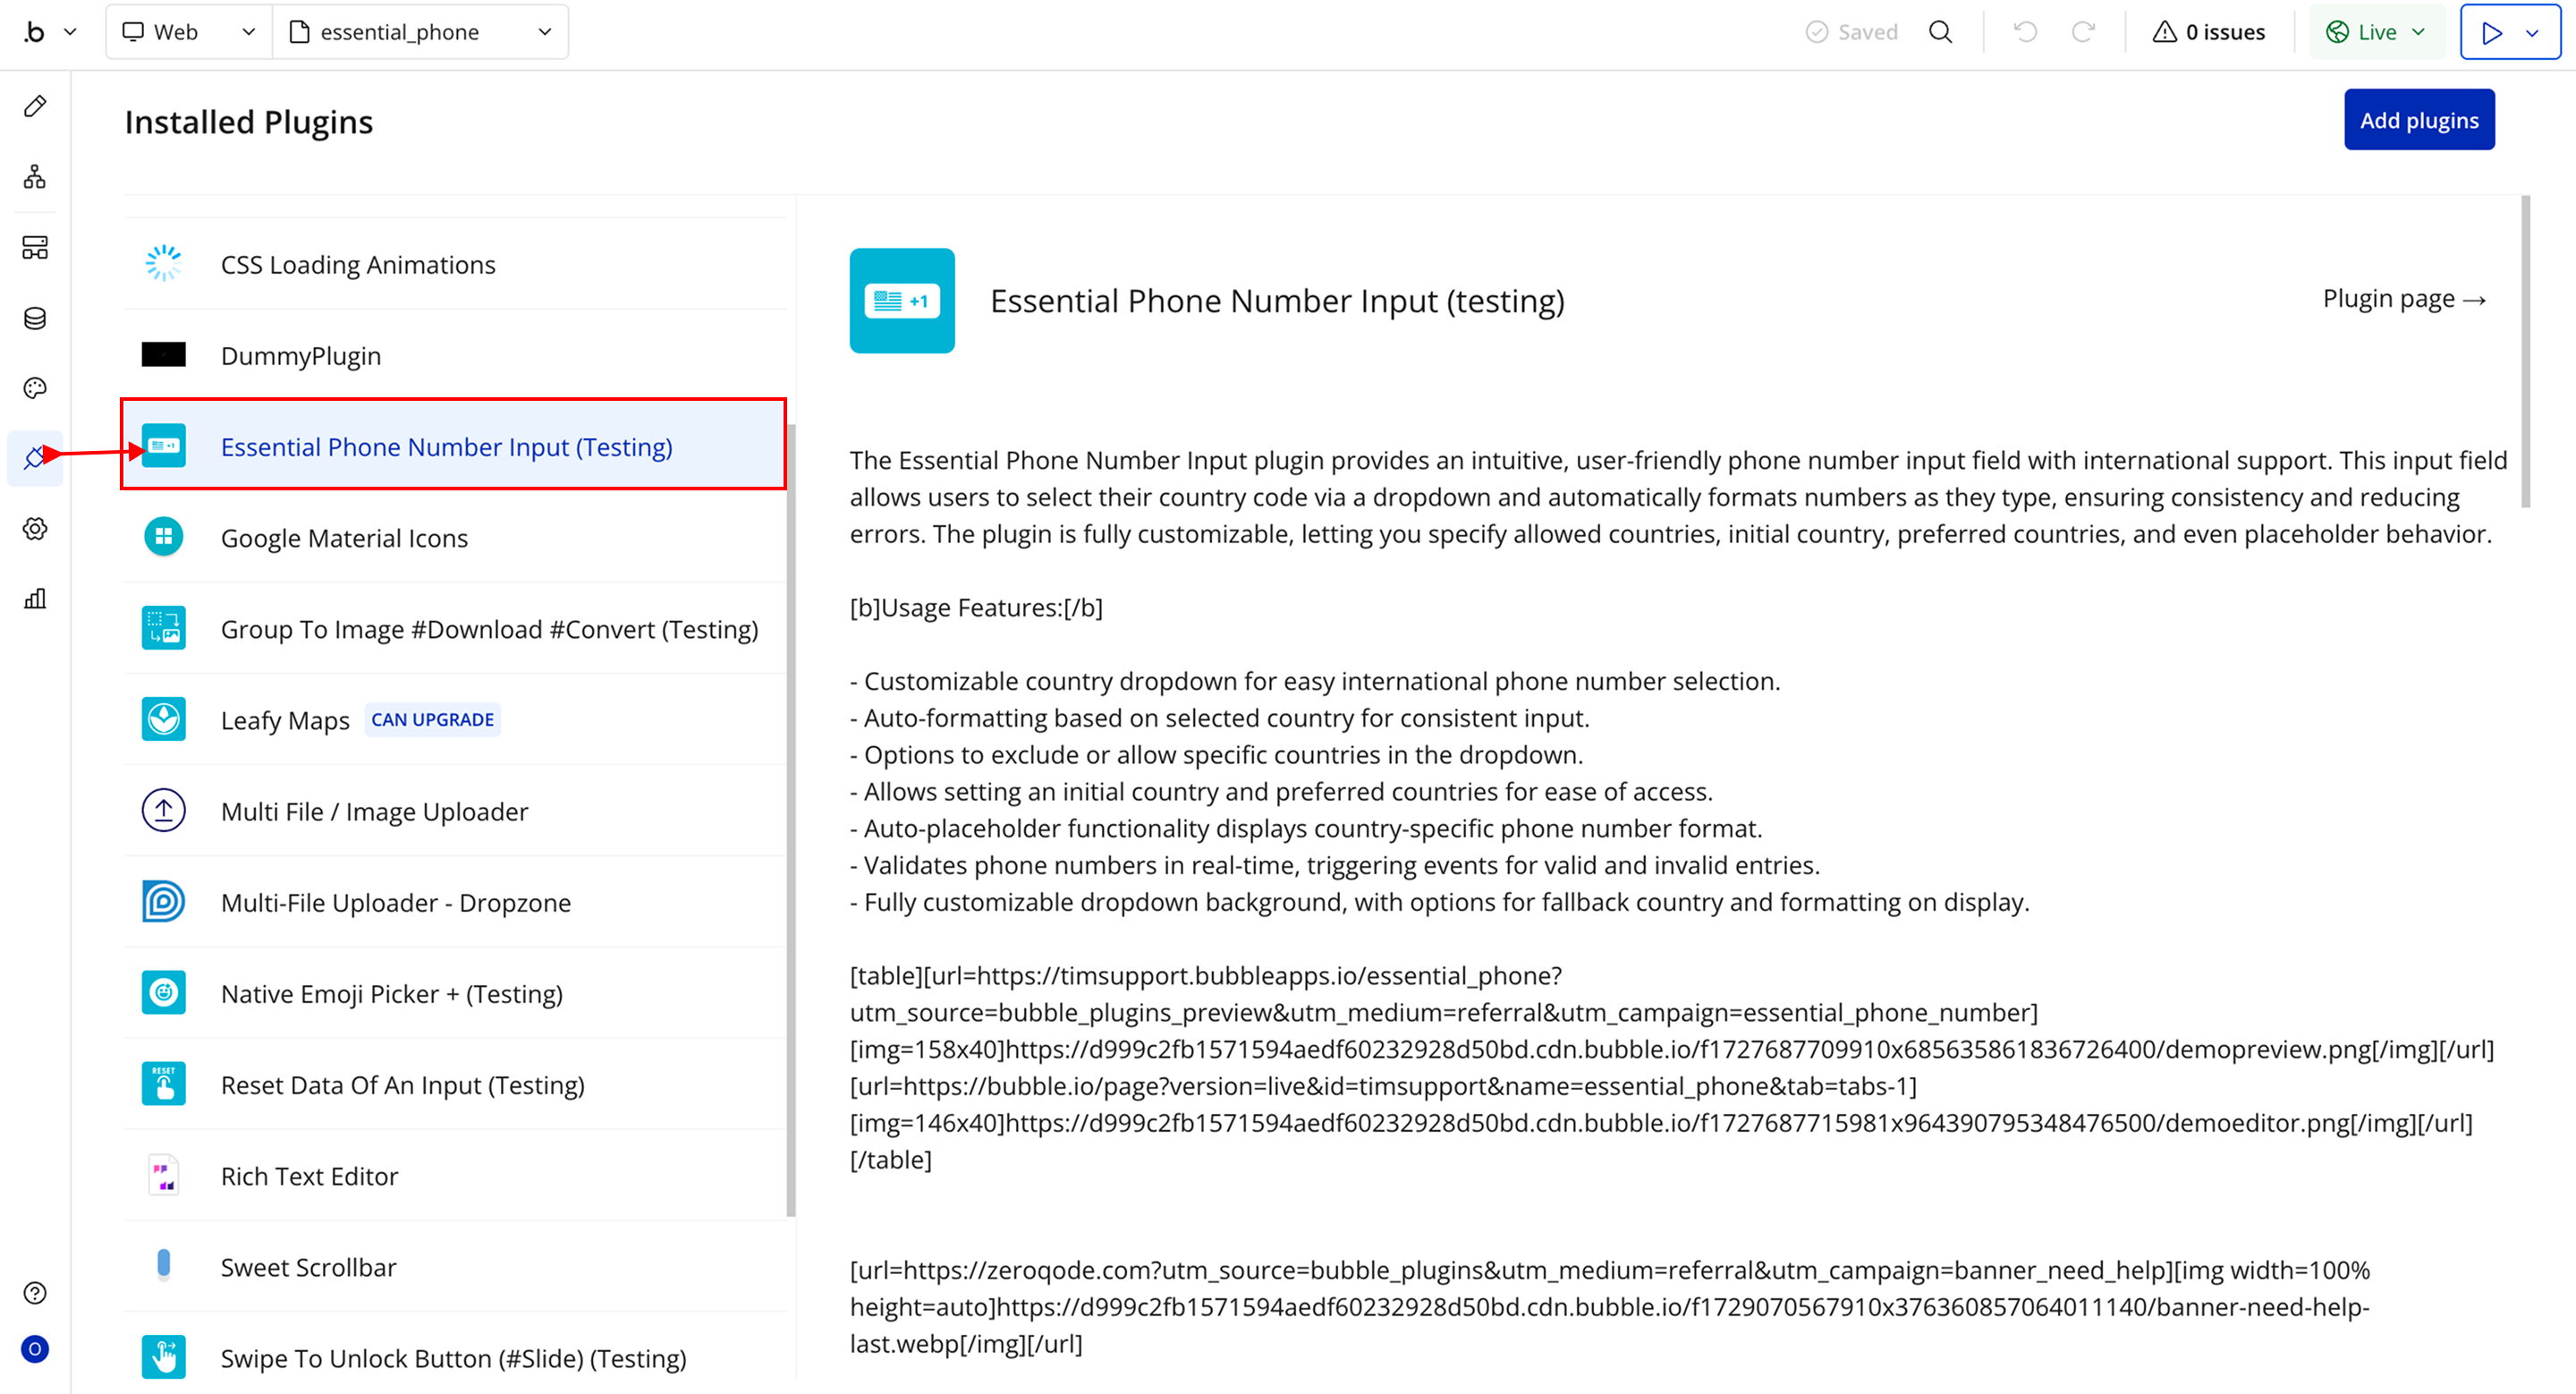Open the Plugin page link
2576x1394 pixels.
tap(2403, 299)
